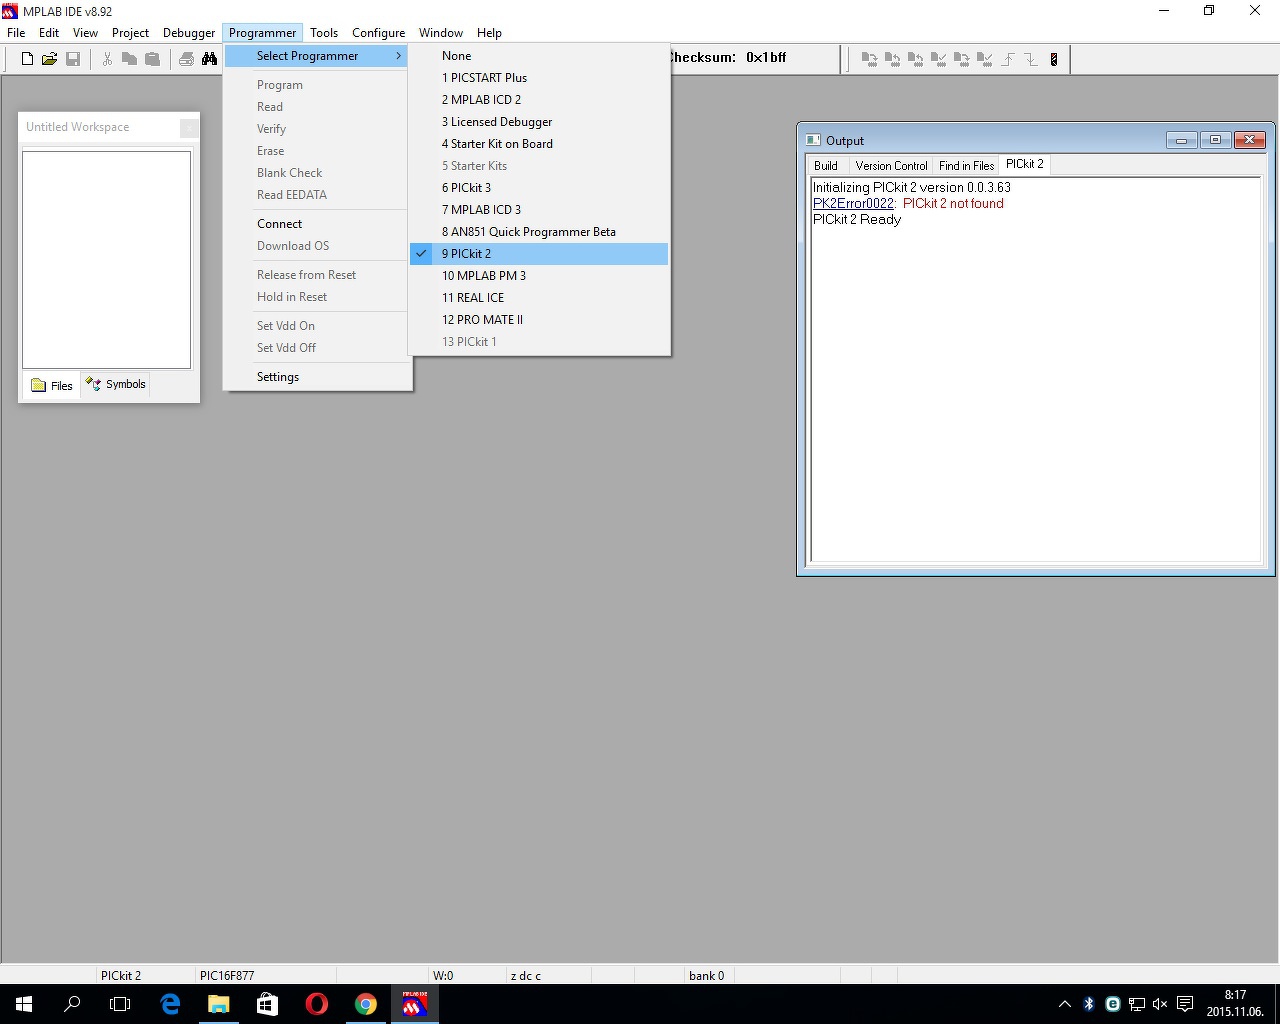Click the Paste clipboard toolbar icon
This screenshot has width=1280, height=1024.
pos(152,59)
